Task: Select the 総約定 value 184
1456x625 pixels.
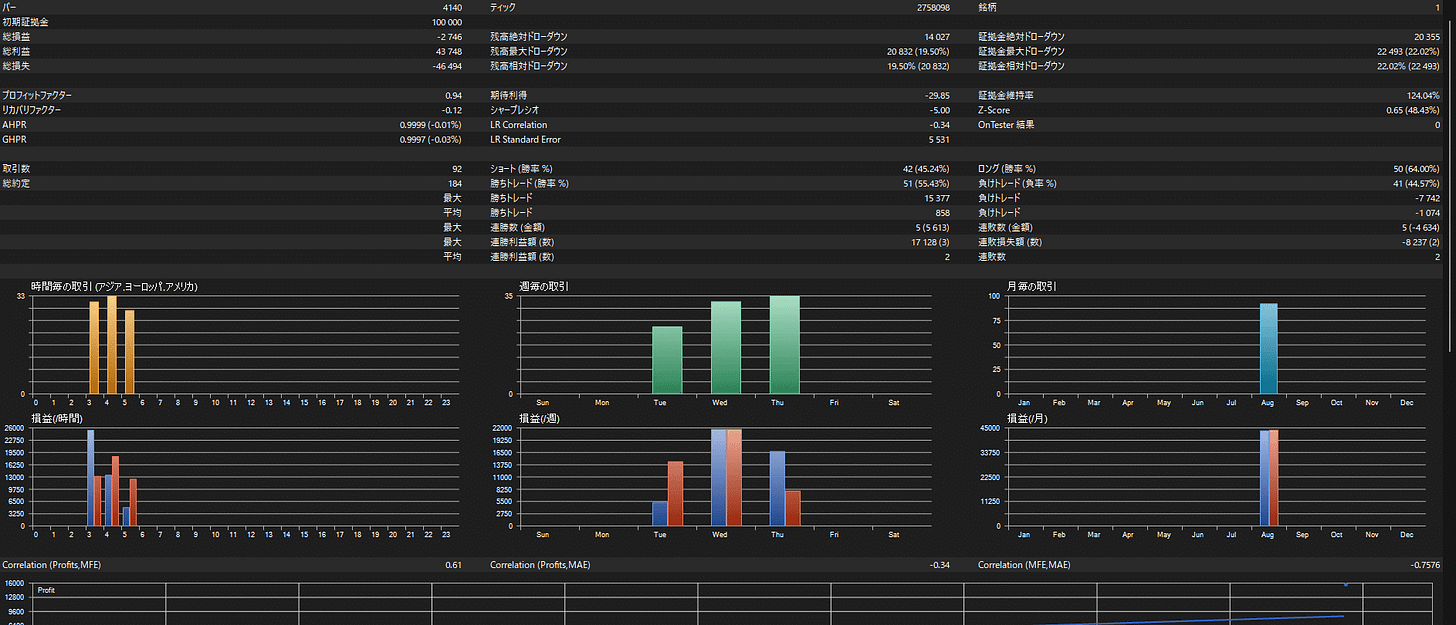Action: click(x=455, y=183)
